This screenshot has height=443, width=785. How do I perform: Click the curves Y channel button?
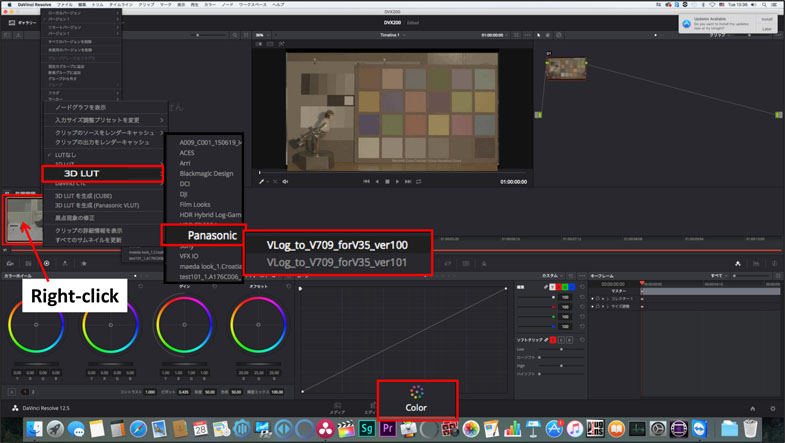tap(552, 287)
